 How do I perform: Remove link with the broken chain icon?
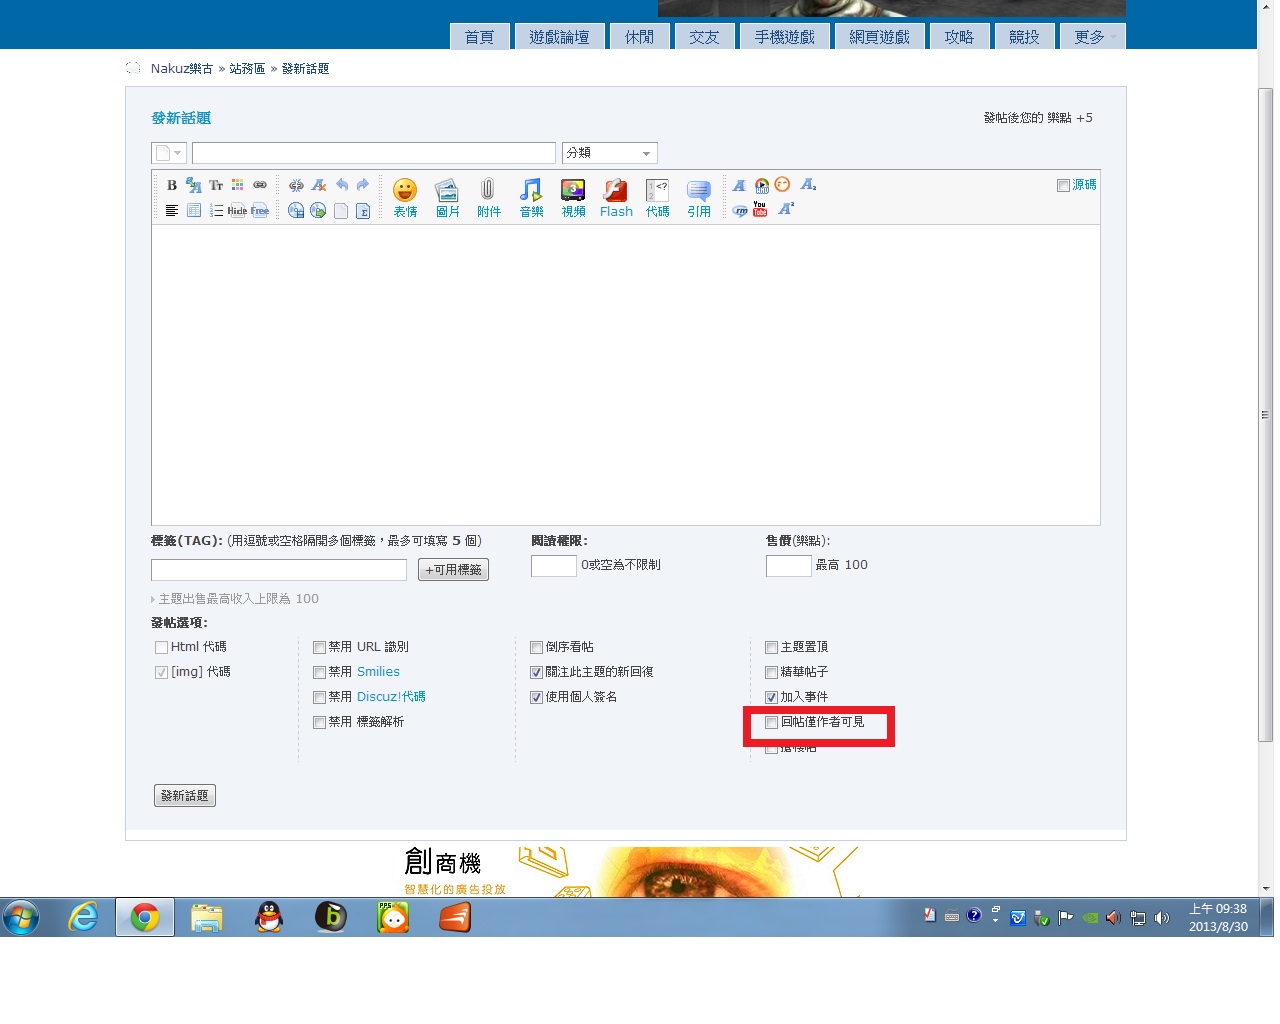click(x=296, y=185)
